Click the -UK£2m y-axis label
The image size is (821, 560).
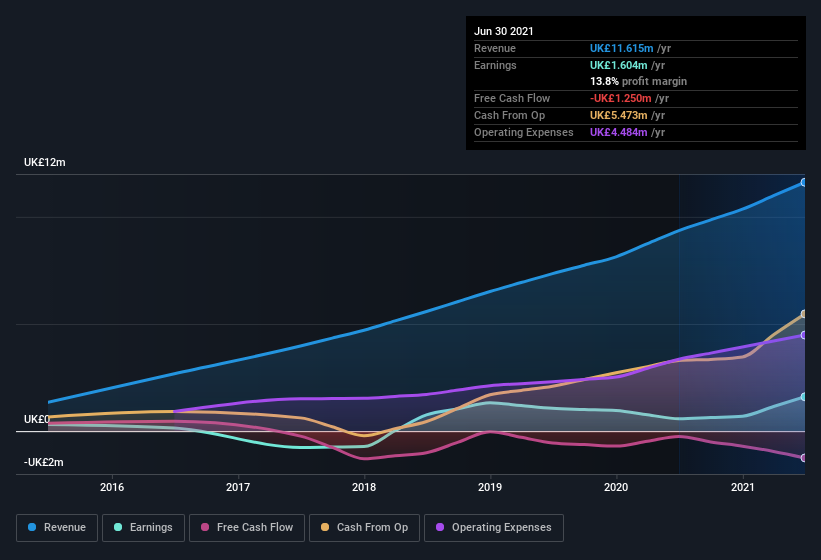coord(43,462)
